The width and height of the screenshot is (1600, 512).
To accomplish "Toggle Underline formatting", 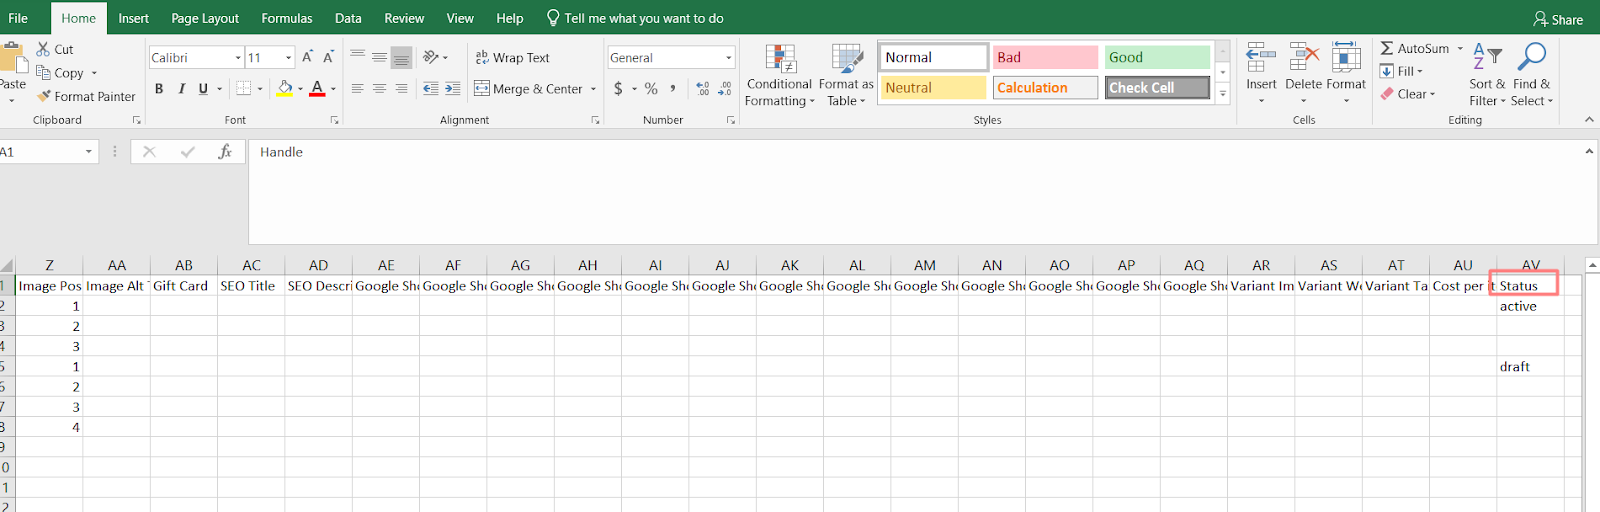I will point(203,89).
